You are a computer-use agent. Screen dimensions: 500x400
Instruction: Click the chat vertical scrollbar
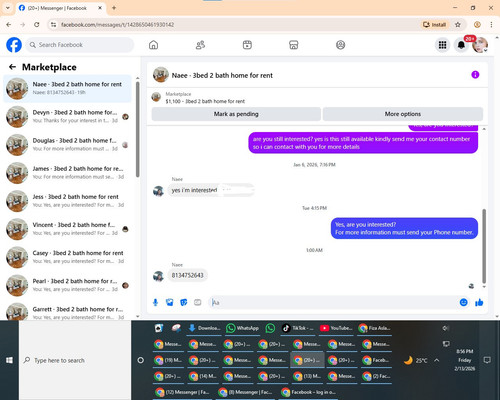click(484, 246)
